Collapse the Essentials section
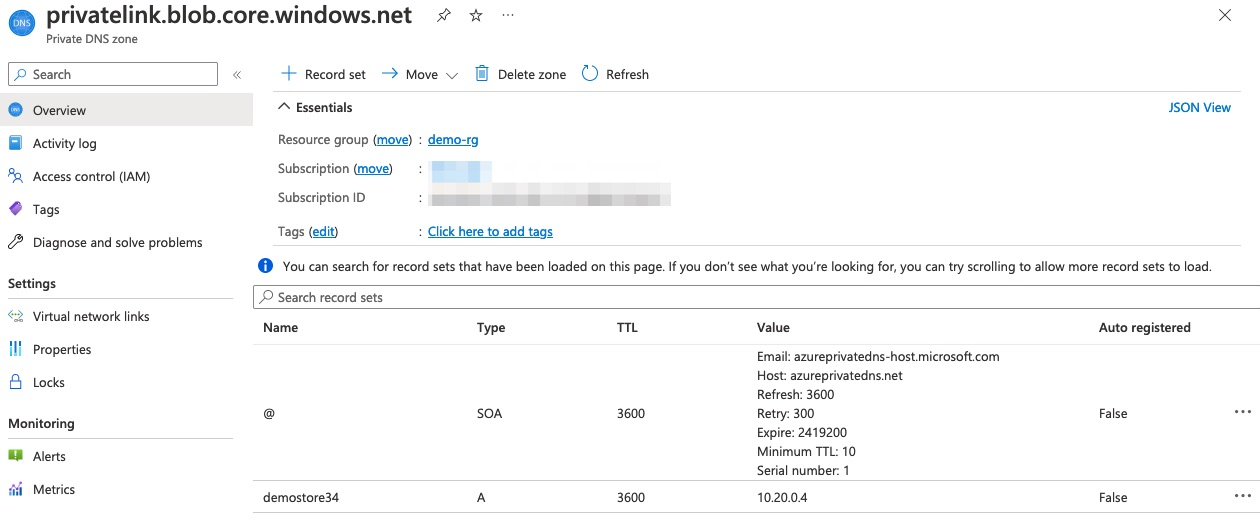This screenshot has height=523, width=1260. 315,107
